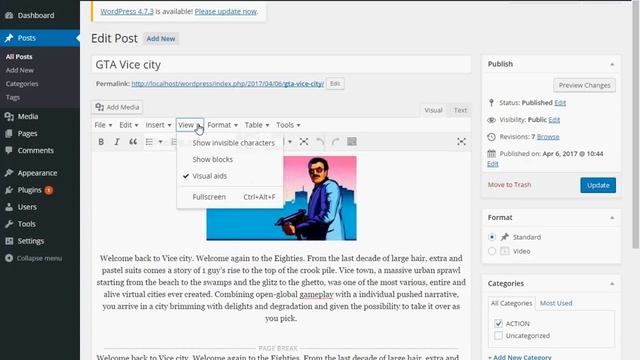Click the Italic formatting icon
640x360 pixels.
click(x=117, y=142)
